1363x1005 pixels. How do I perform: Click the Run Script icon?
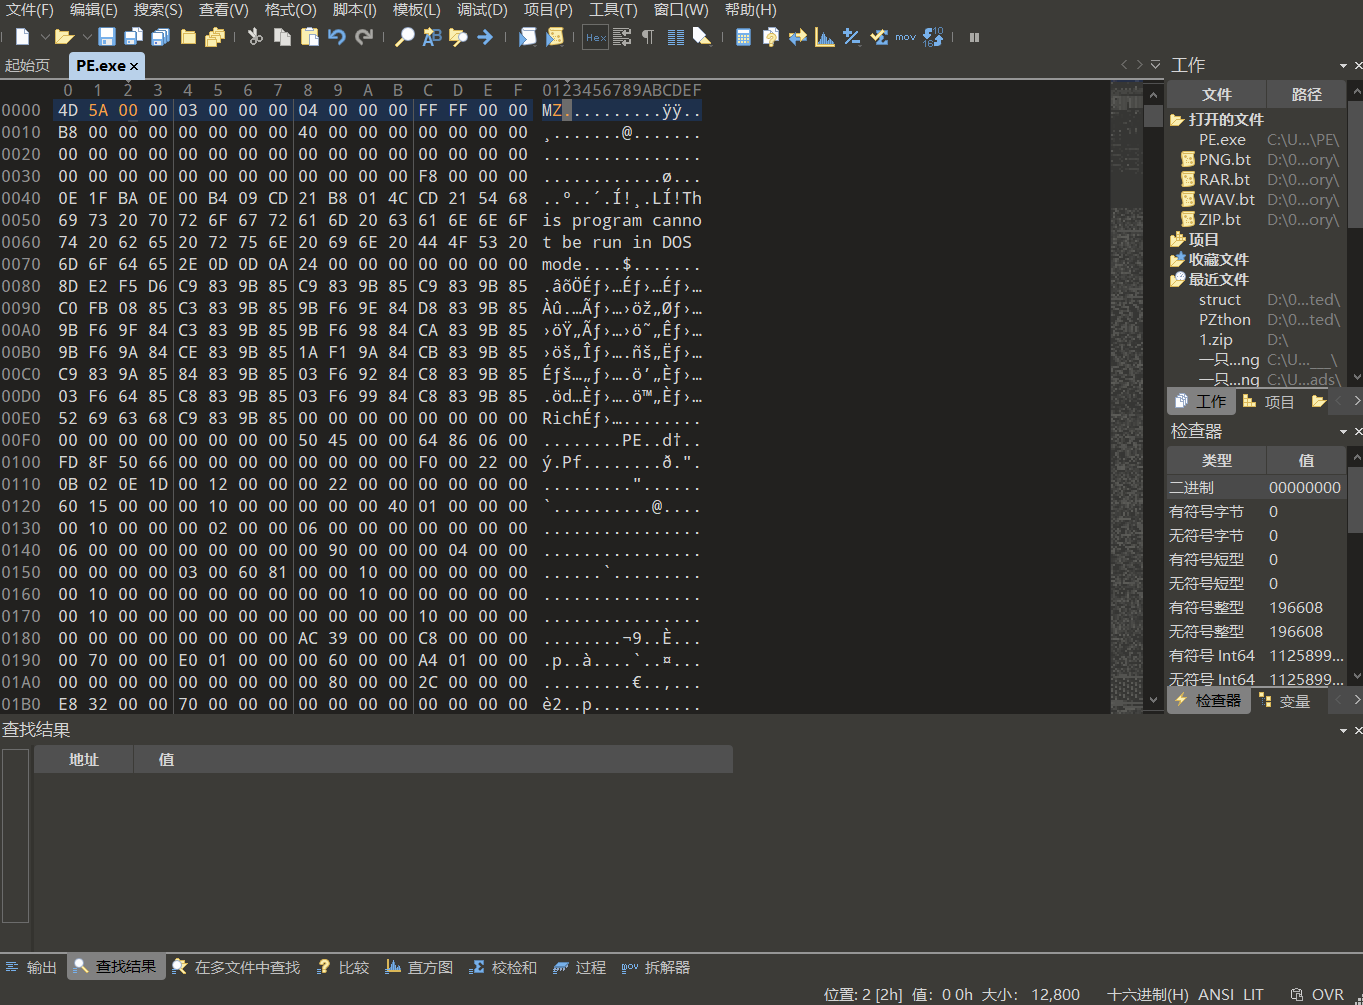(x=527, y=37)
